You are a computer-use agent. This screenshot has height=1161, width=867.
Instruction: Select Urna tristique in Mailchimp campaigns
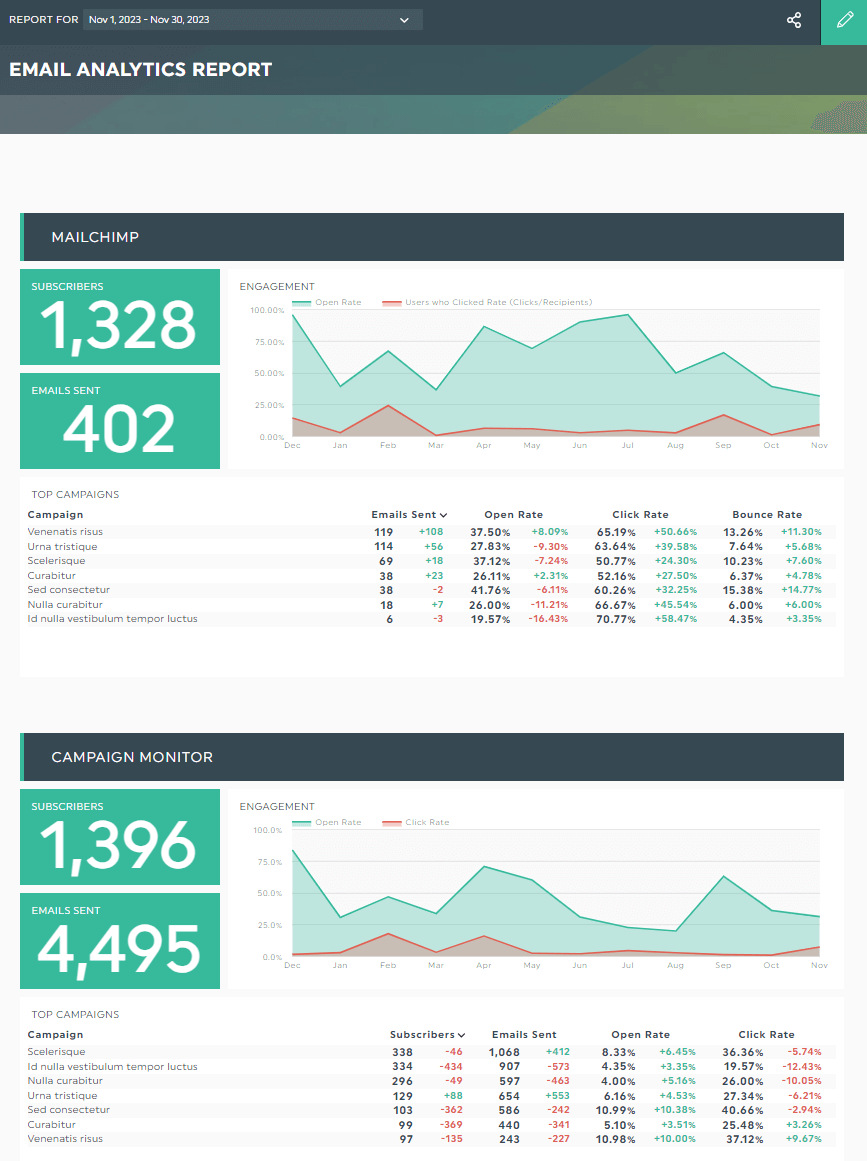click(x=62, y=546)
